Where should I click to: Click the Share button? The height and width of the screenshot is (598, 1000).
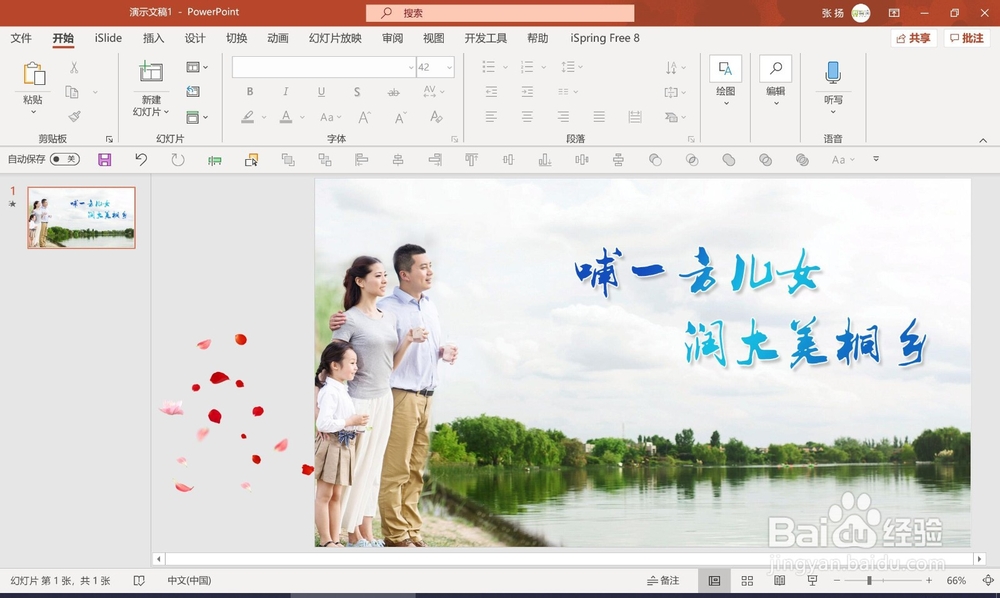coord(913,38)
